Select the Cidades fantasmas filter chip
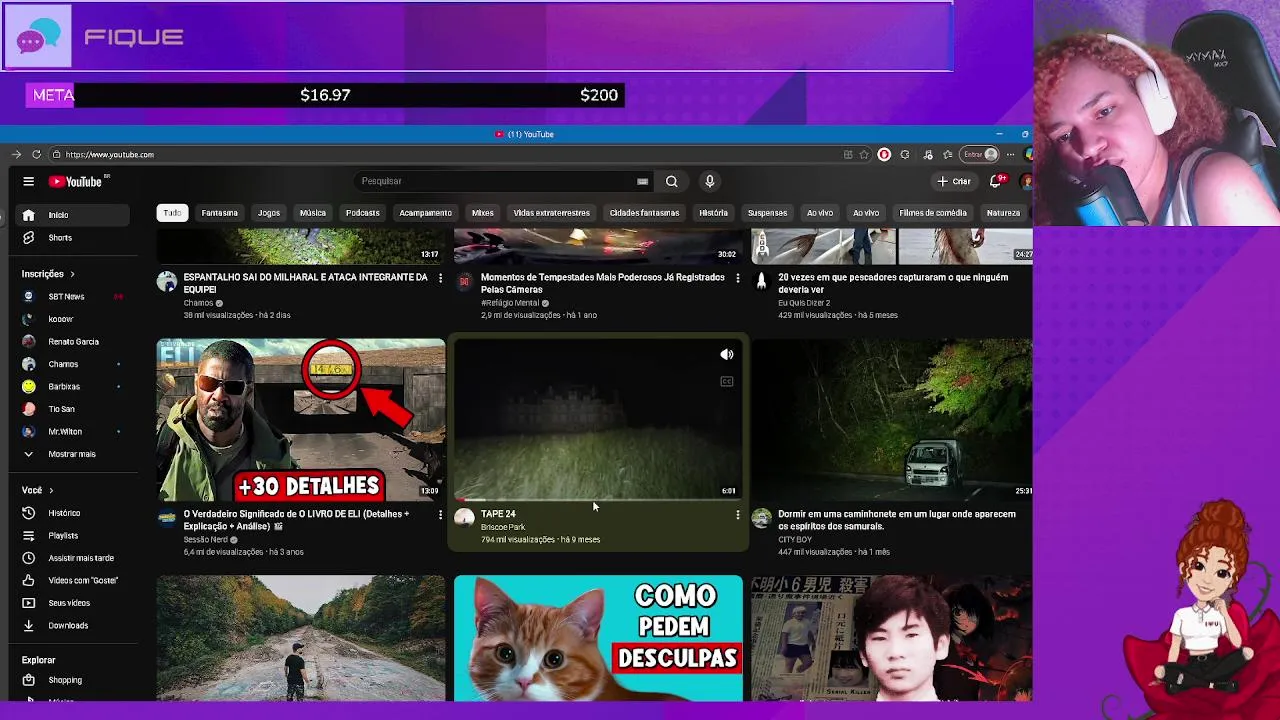The height and width of the screenshot is (720, 1280). point(644,213)
